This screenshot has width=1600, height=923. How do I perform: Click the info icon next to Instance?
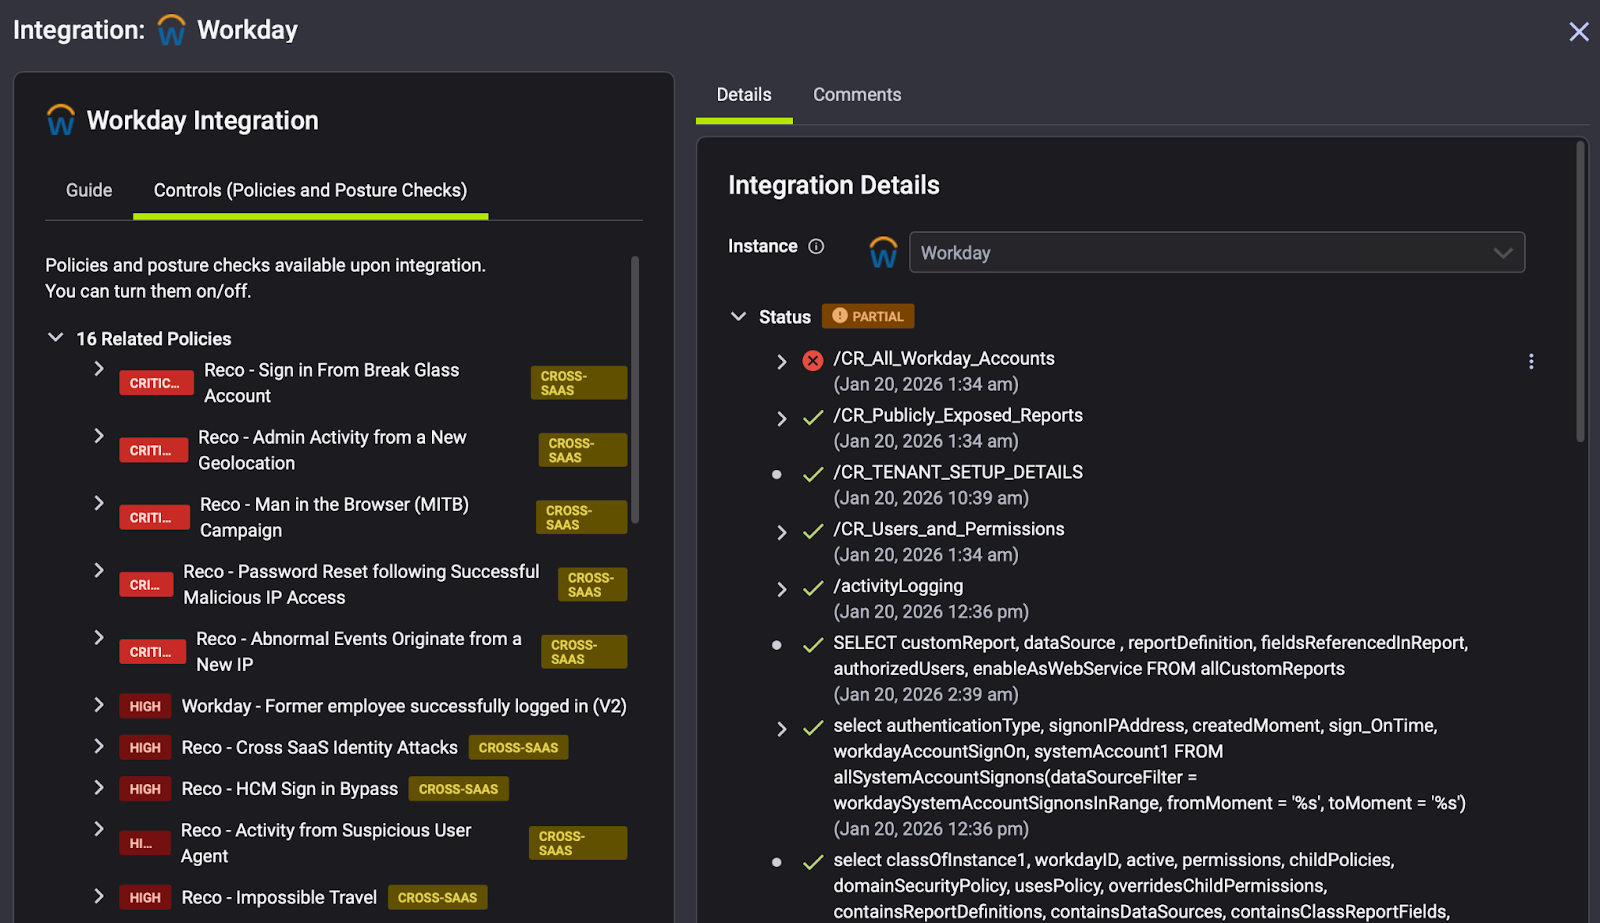816,246
